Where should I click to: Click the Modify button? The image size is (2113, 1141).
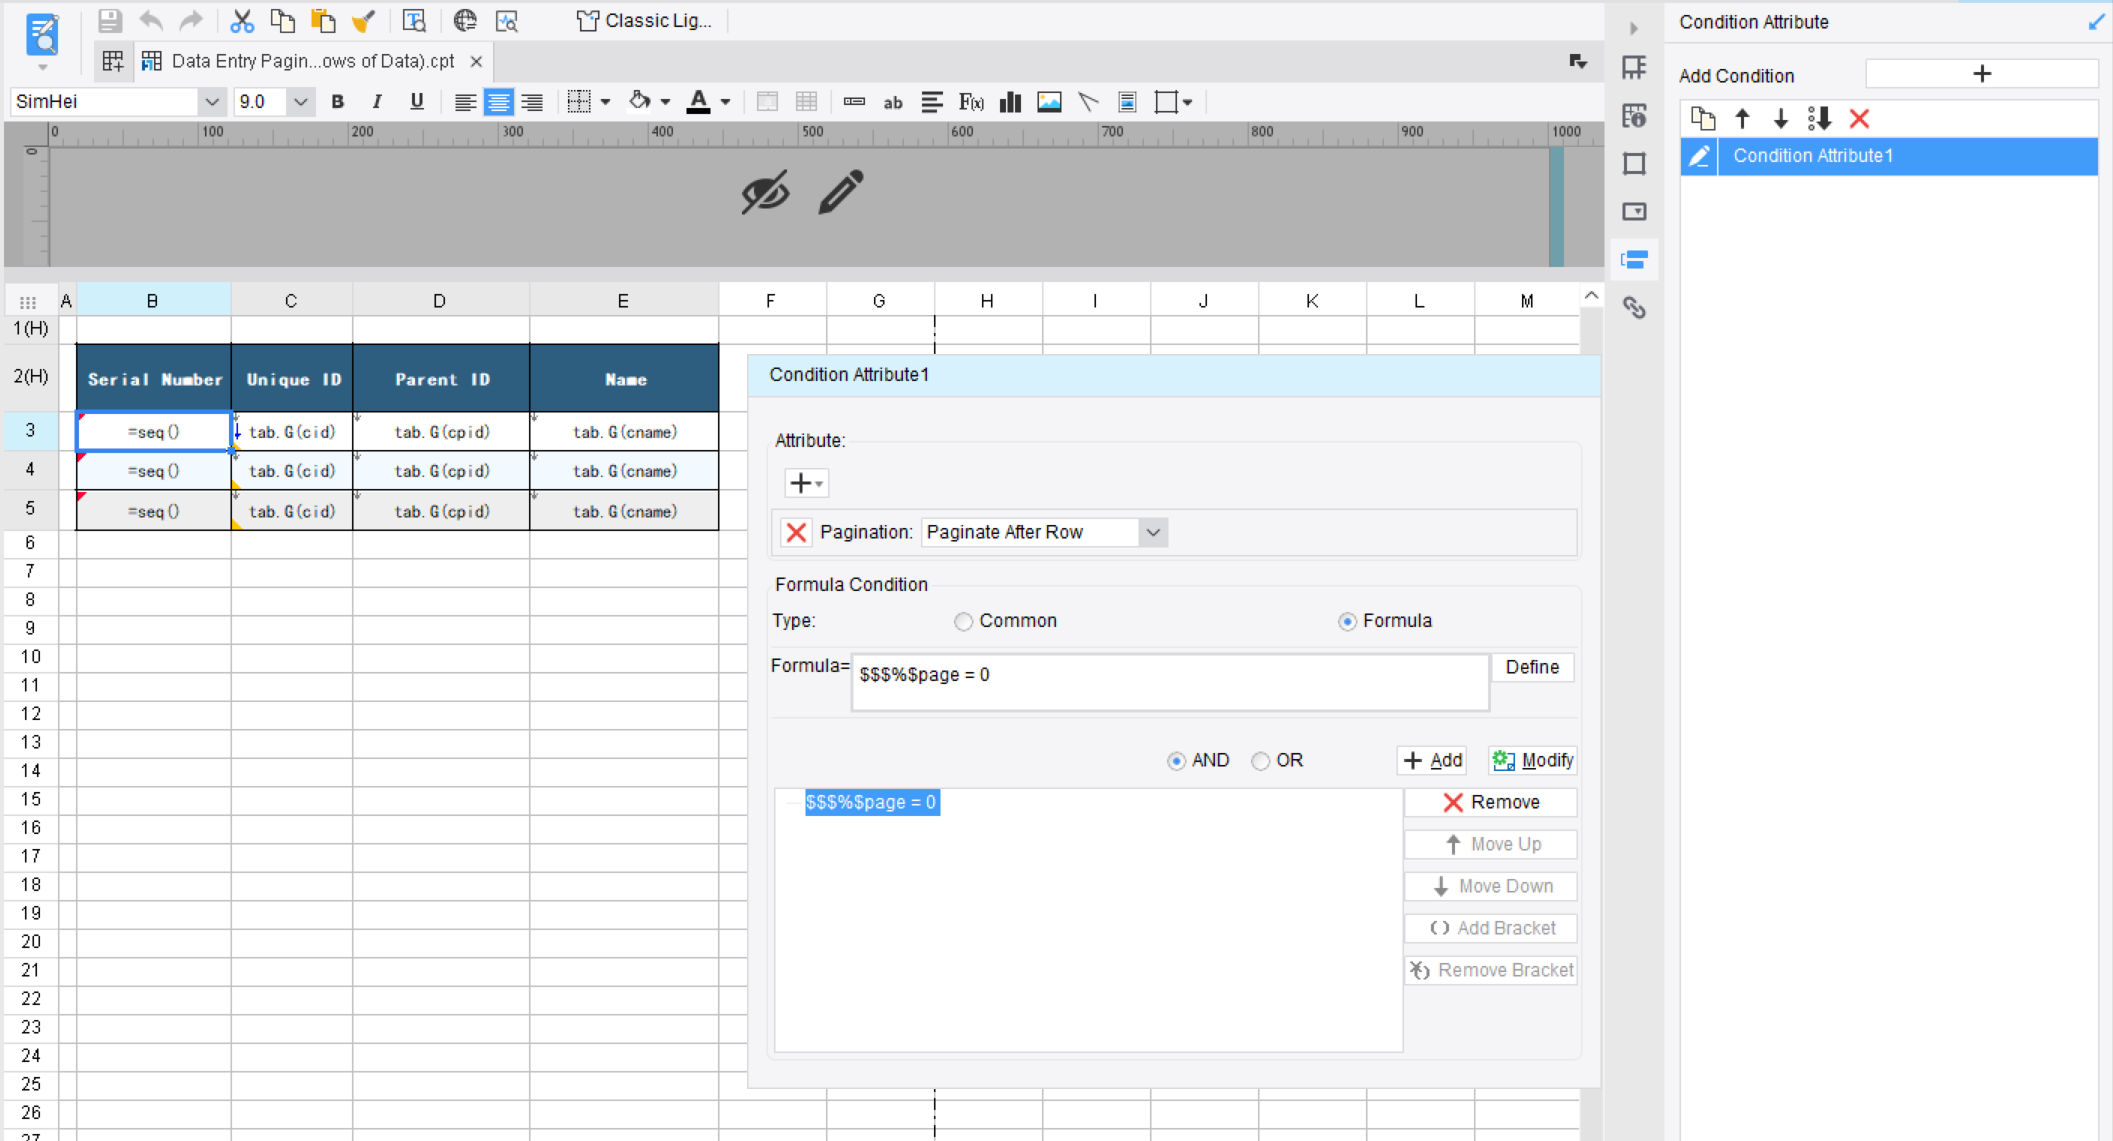[x=1532, y=761]
